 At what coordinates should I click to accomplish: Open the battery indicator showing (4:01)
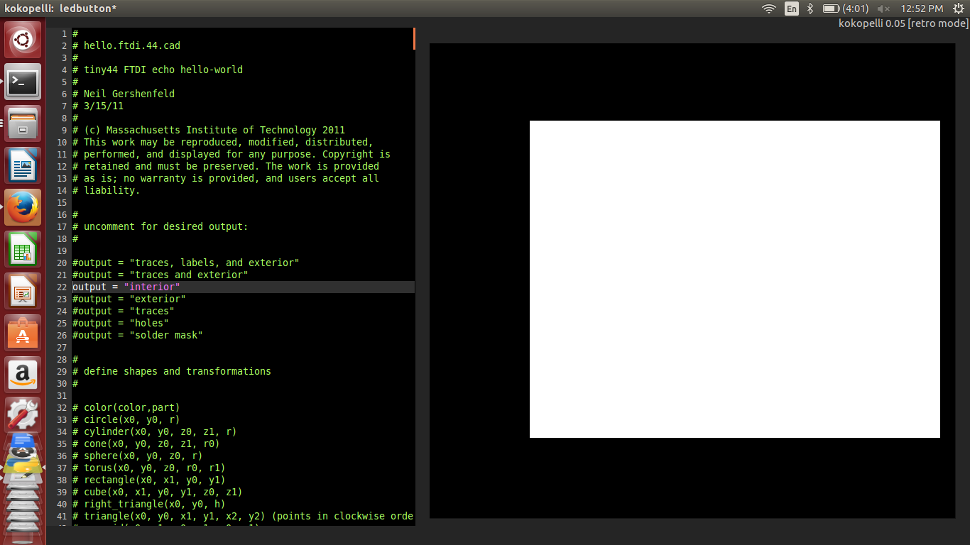(x=845, y=9)
